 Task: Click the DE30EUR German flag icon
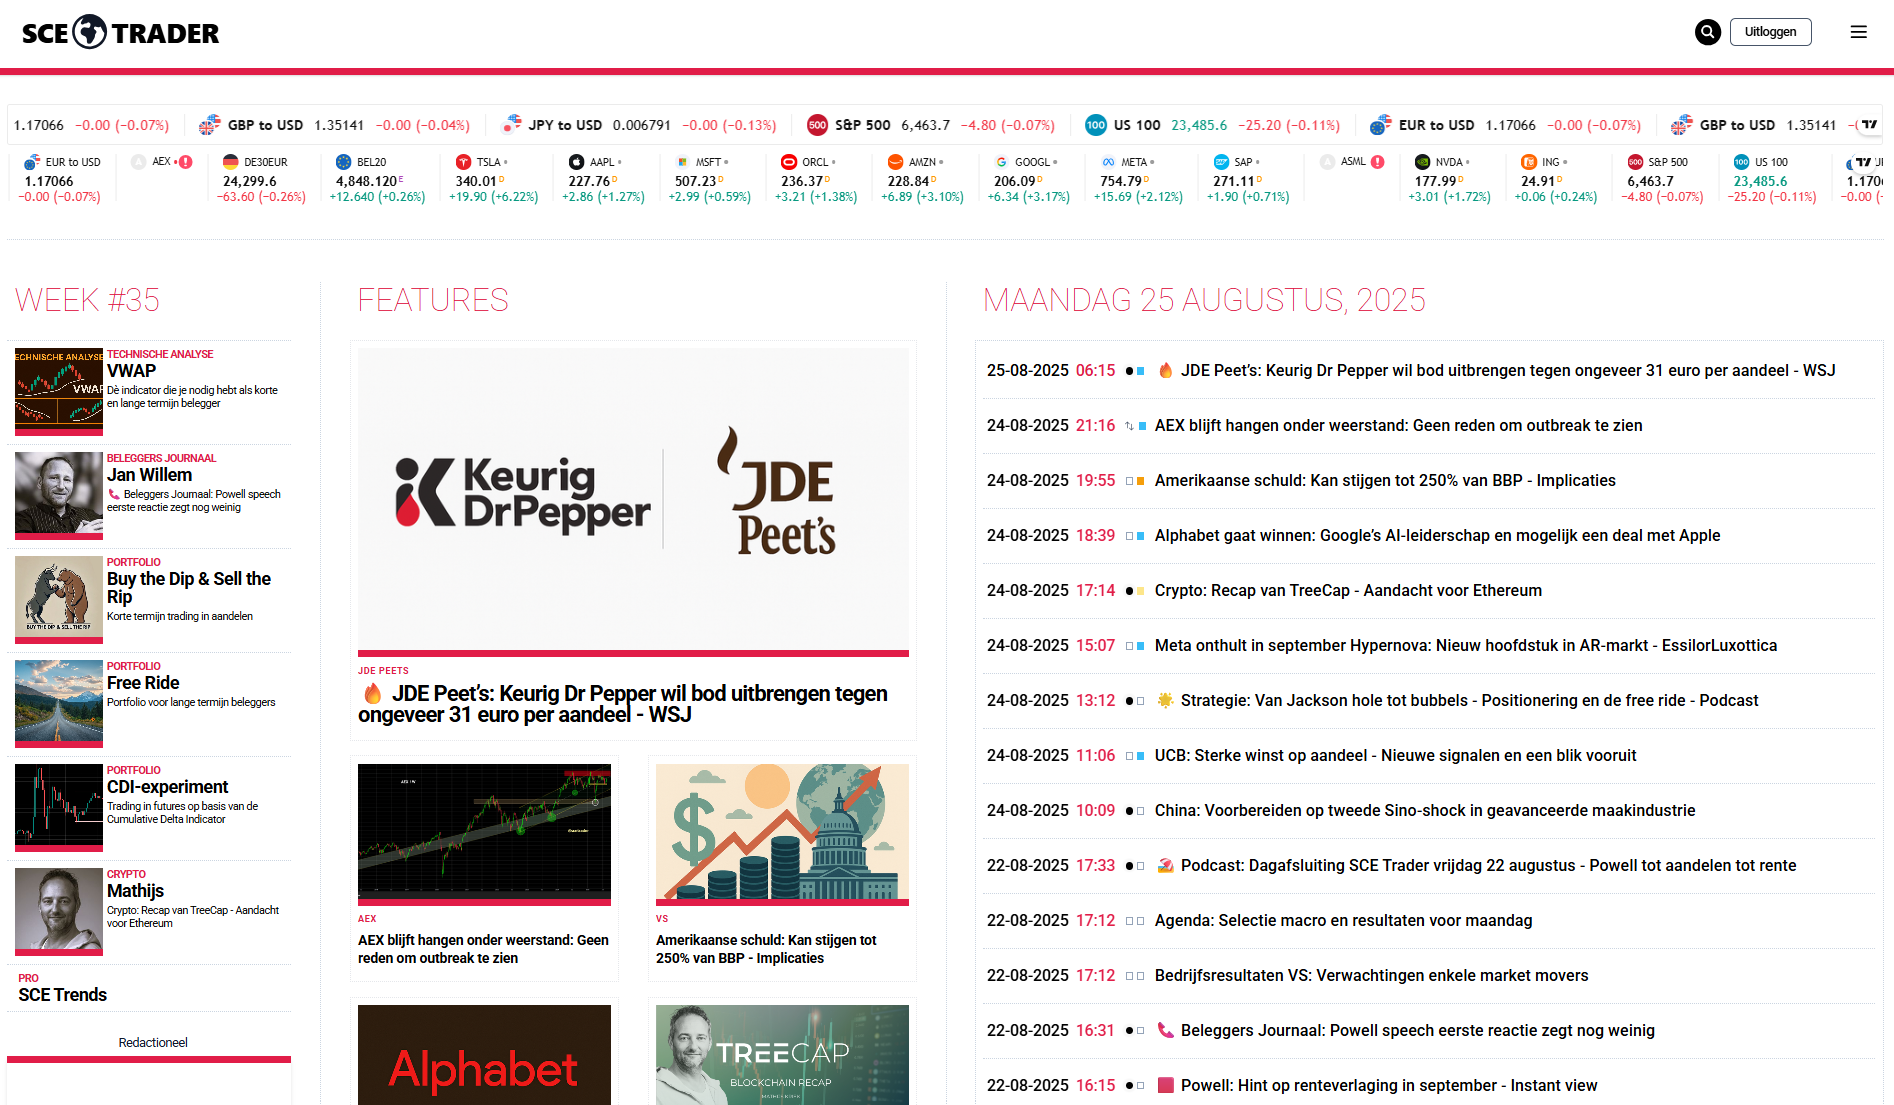(x=230, y=162)
